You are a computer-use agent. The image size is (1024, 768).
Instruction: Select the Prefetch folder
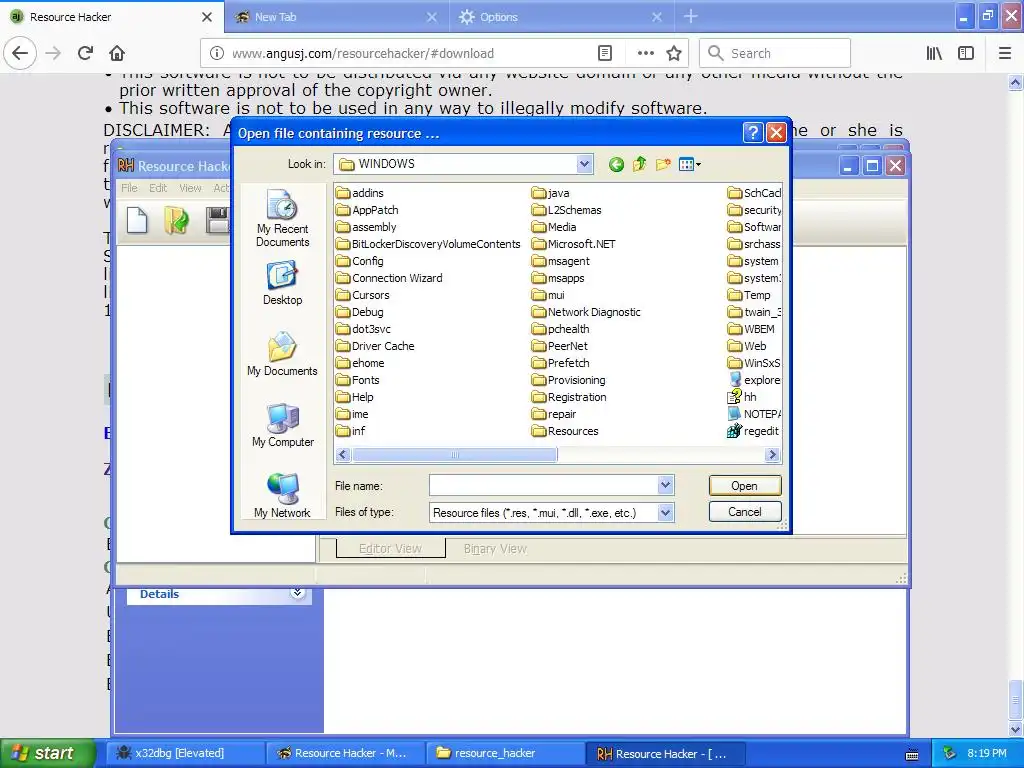coord(561,363)
